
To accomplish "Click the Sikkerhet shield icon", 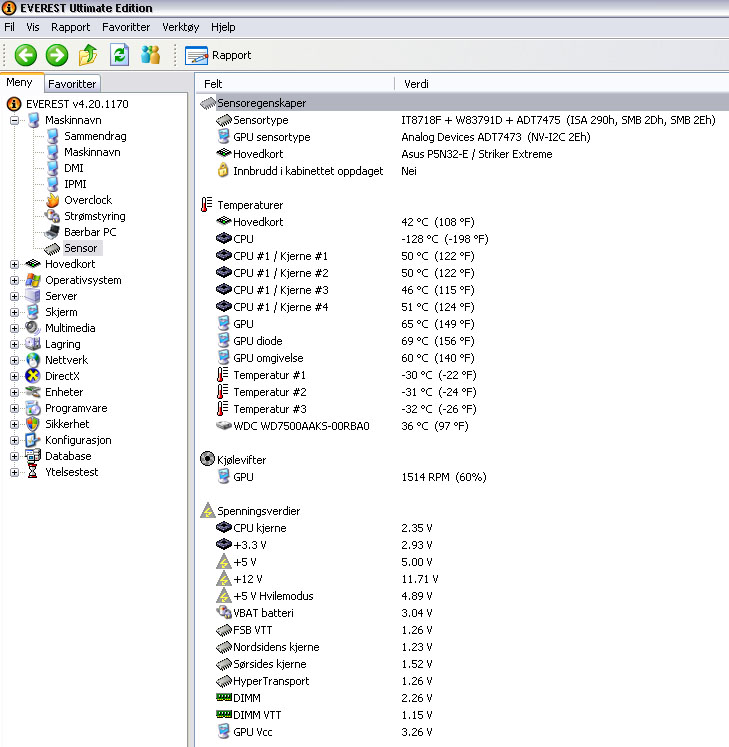I will 32,424.
